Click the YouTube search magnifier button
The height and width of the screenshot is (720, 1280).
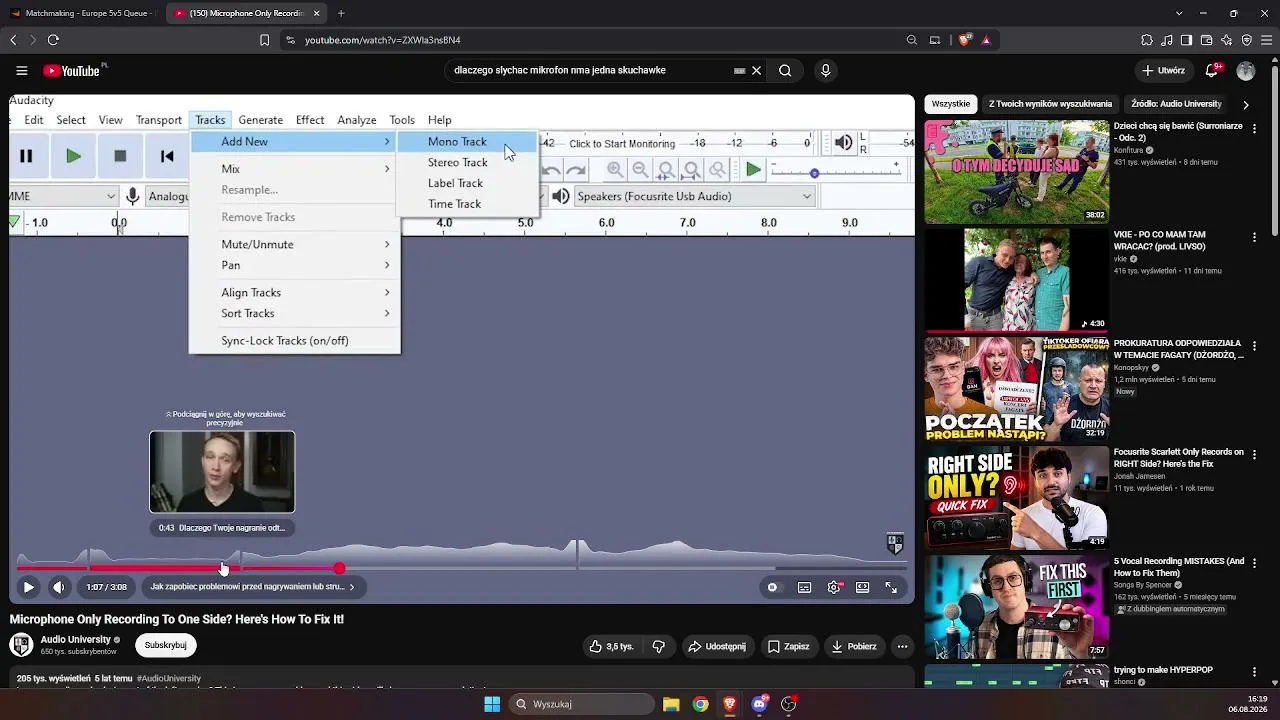(785, 71)
